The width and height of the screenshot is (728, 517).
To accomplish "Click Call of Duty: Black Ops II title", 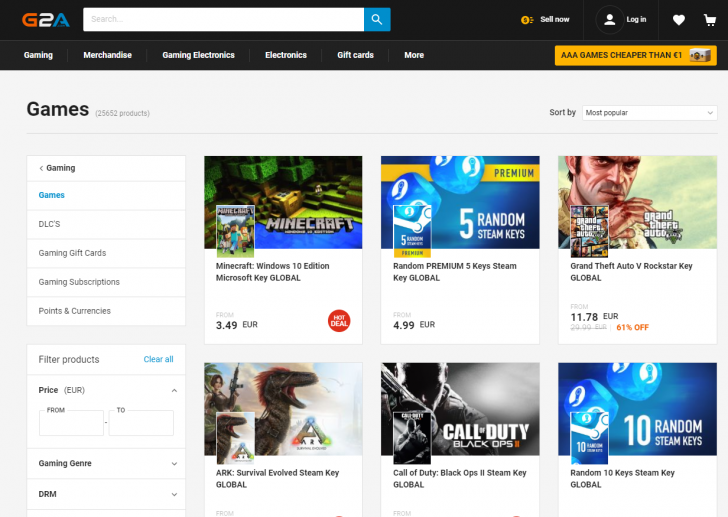I will pos(460,478).
